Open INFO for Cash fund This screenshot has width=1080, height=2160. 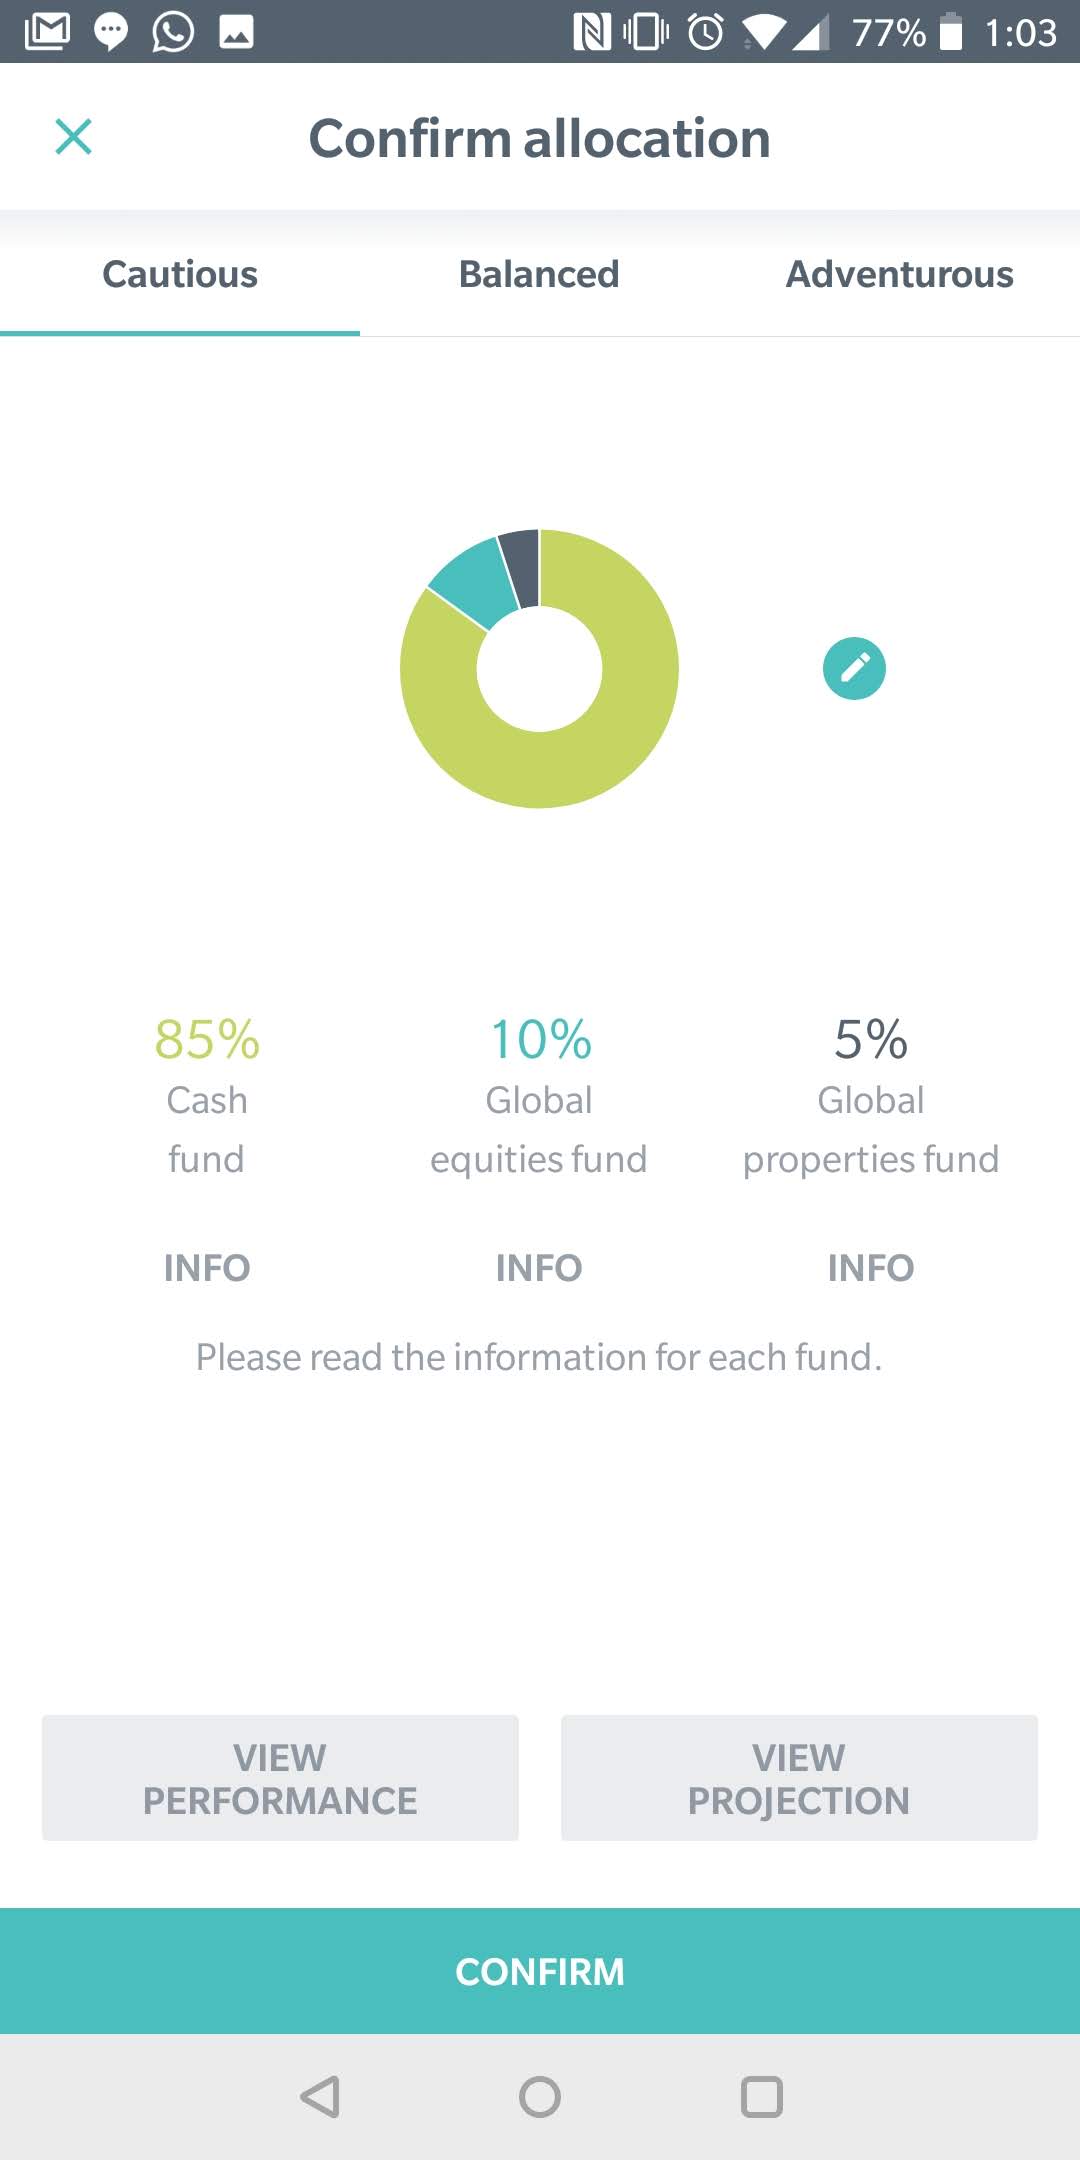pyautogui.click(x=207, y=1268)
